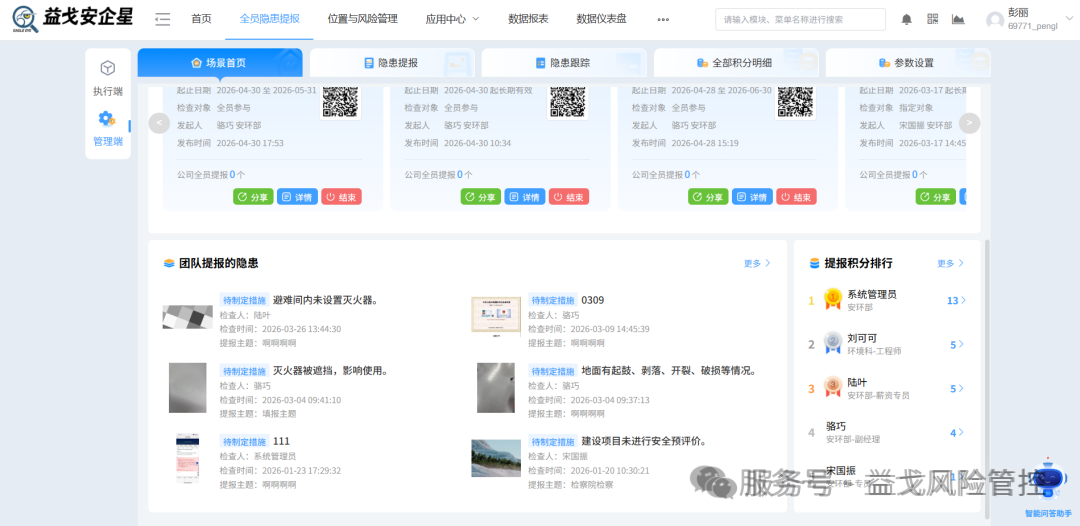Open 数据报表 menu
Image resolution: width=1080 pixels, height=526 pixels.
click(x=528, y=19)
